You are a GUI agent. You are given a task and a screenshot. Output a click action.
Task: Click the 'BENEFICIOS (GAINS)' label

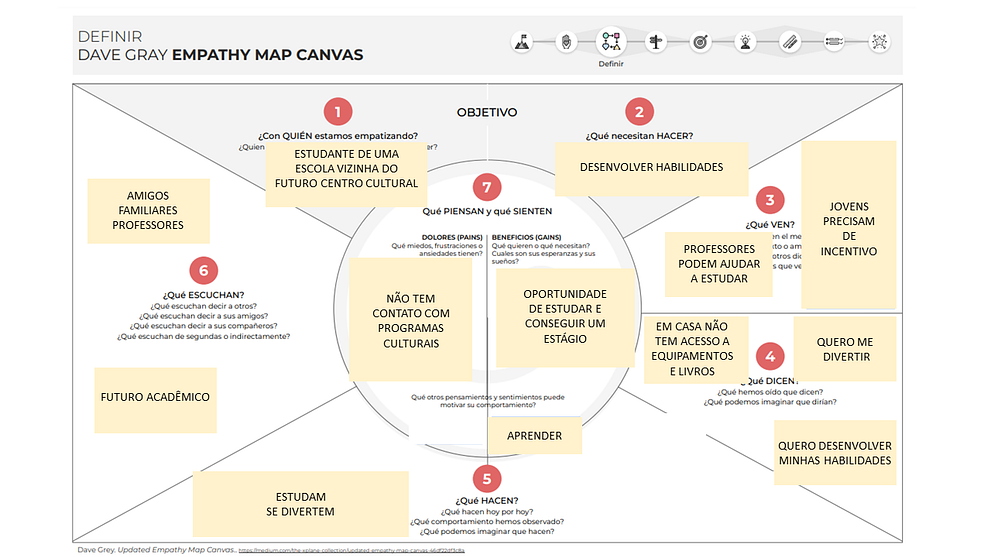[526, 238]
